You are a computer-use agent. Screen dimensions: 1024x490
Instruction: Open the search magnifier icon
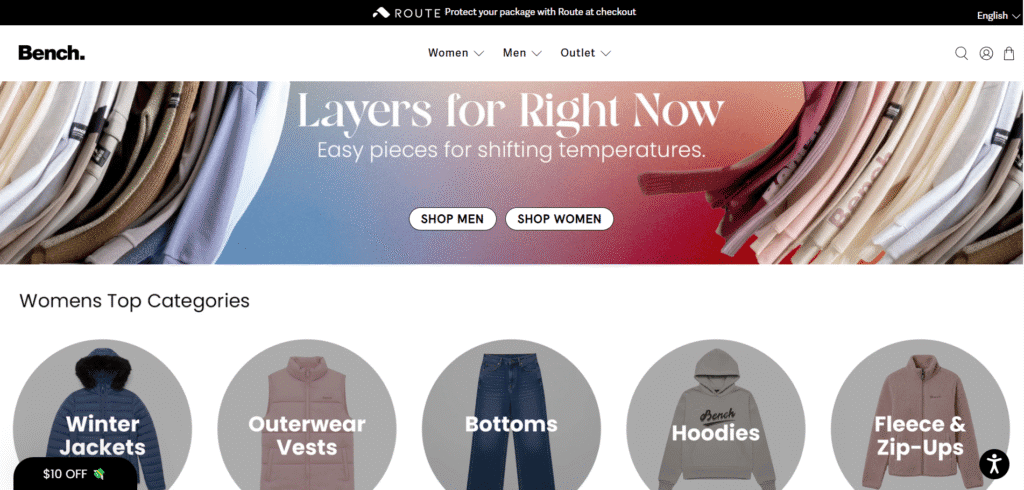[961, 54]
